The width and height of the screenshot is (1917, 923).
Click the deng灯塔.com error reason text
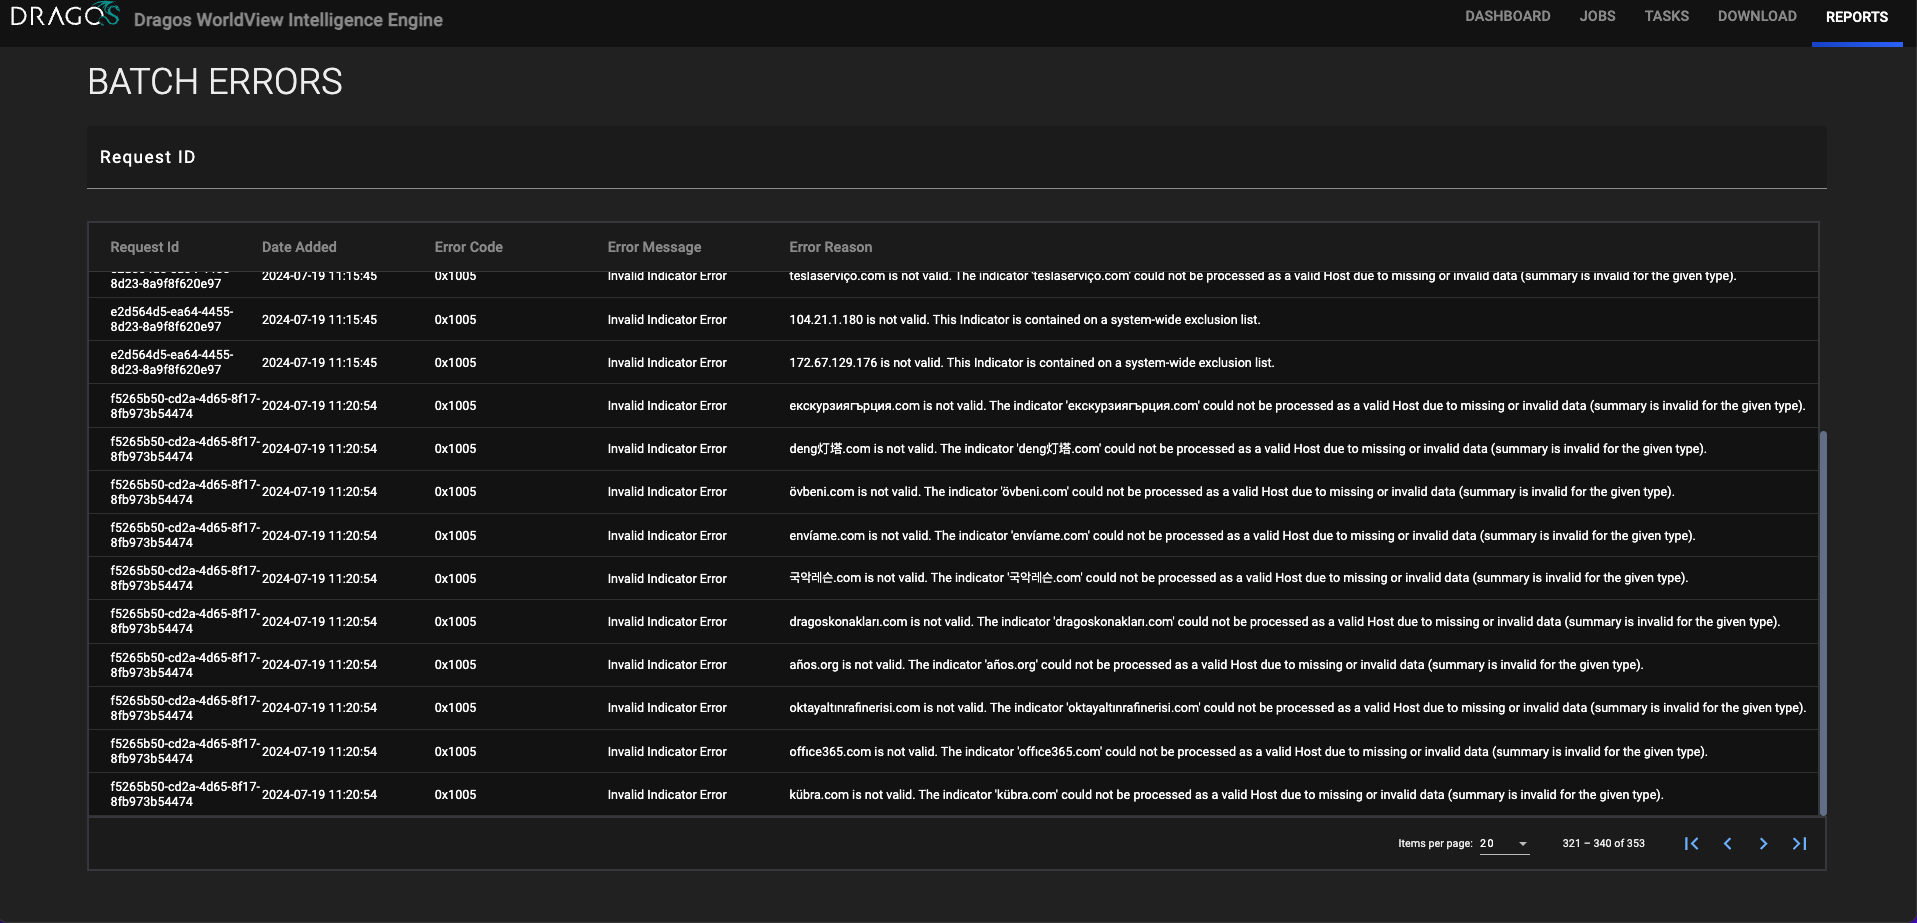coord(1247,449)
